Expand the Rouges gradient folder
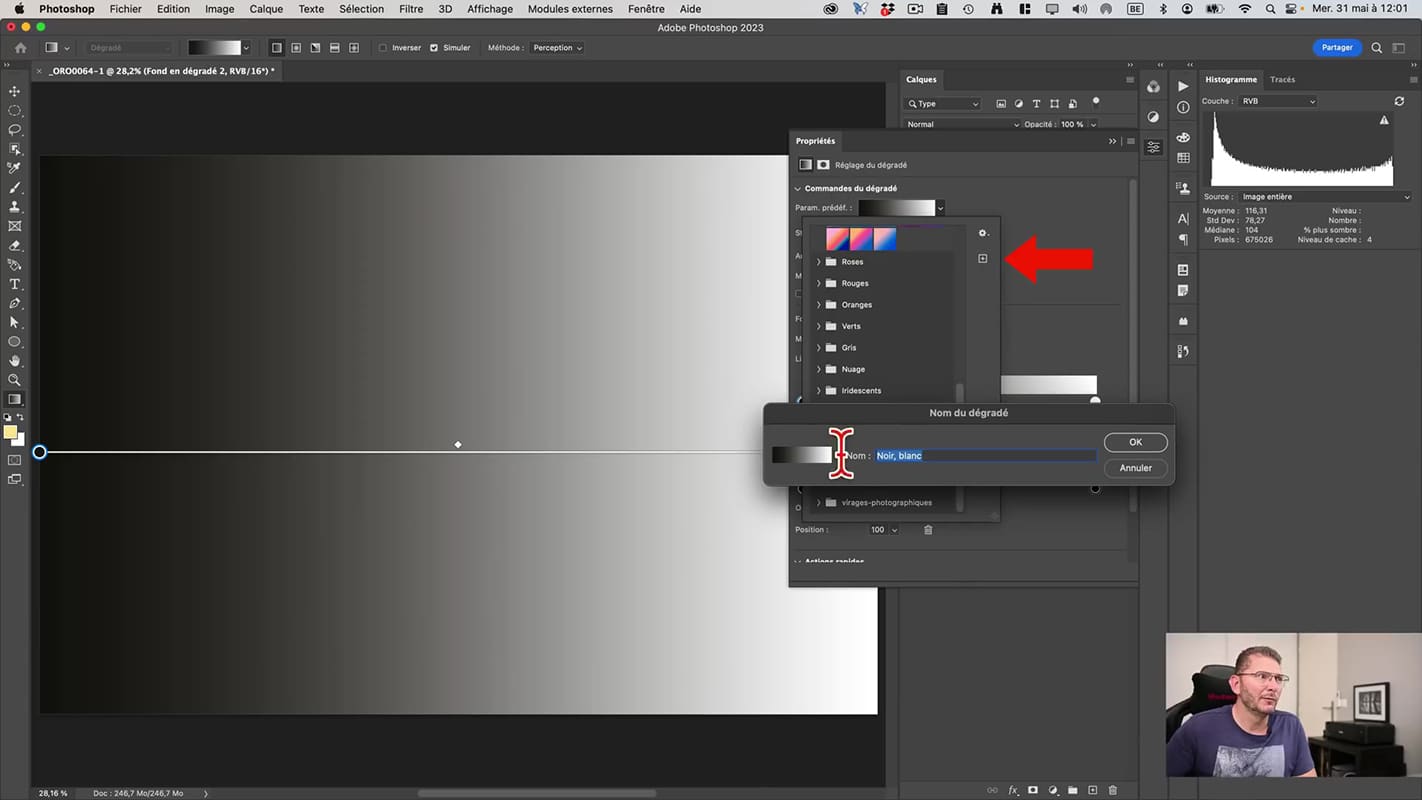 tap(819, 283)
